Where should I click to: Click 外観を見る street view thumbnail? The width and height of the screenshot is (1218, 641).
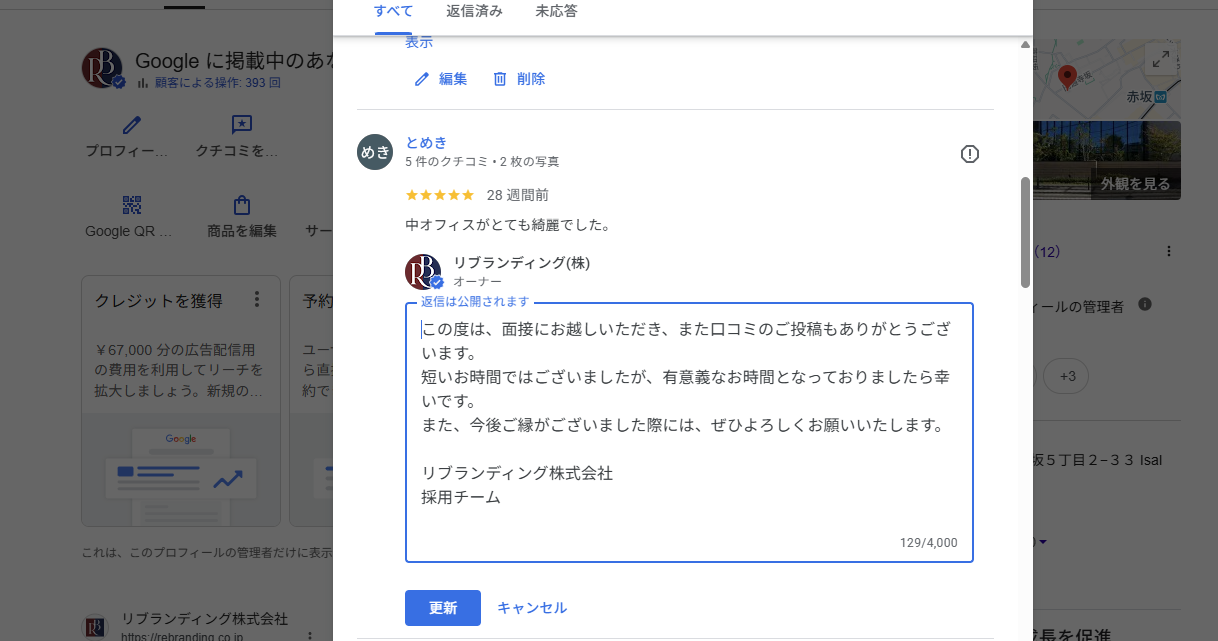[1107, 161]
